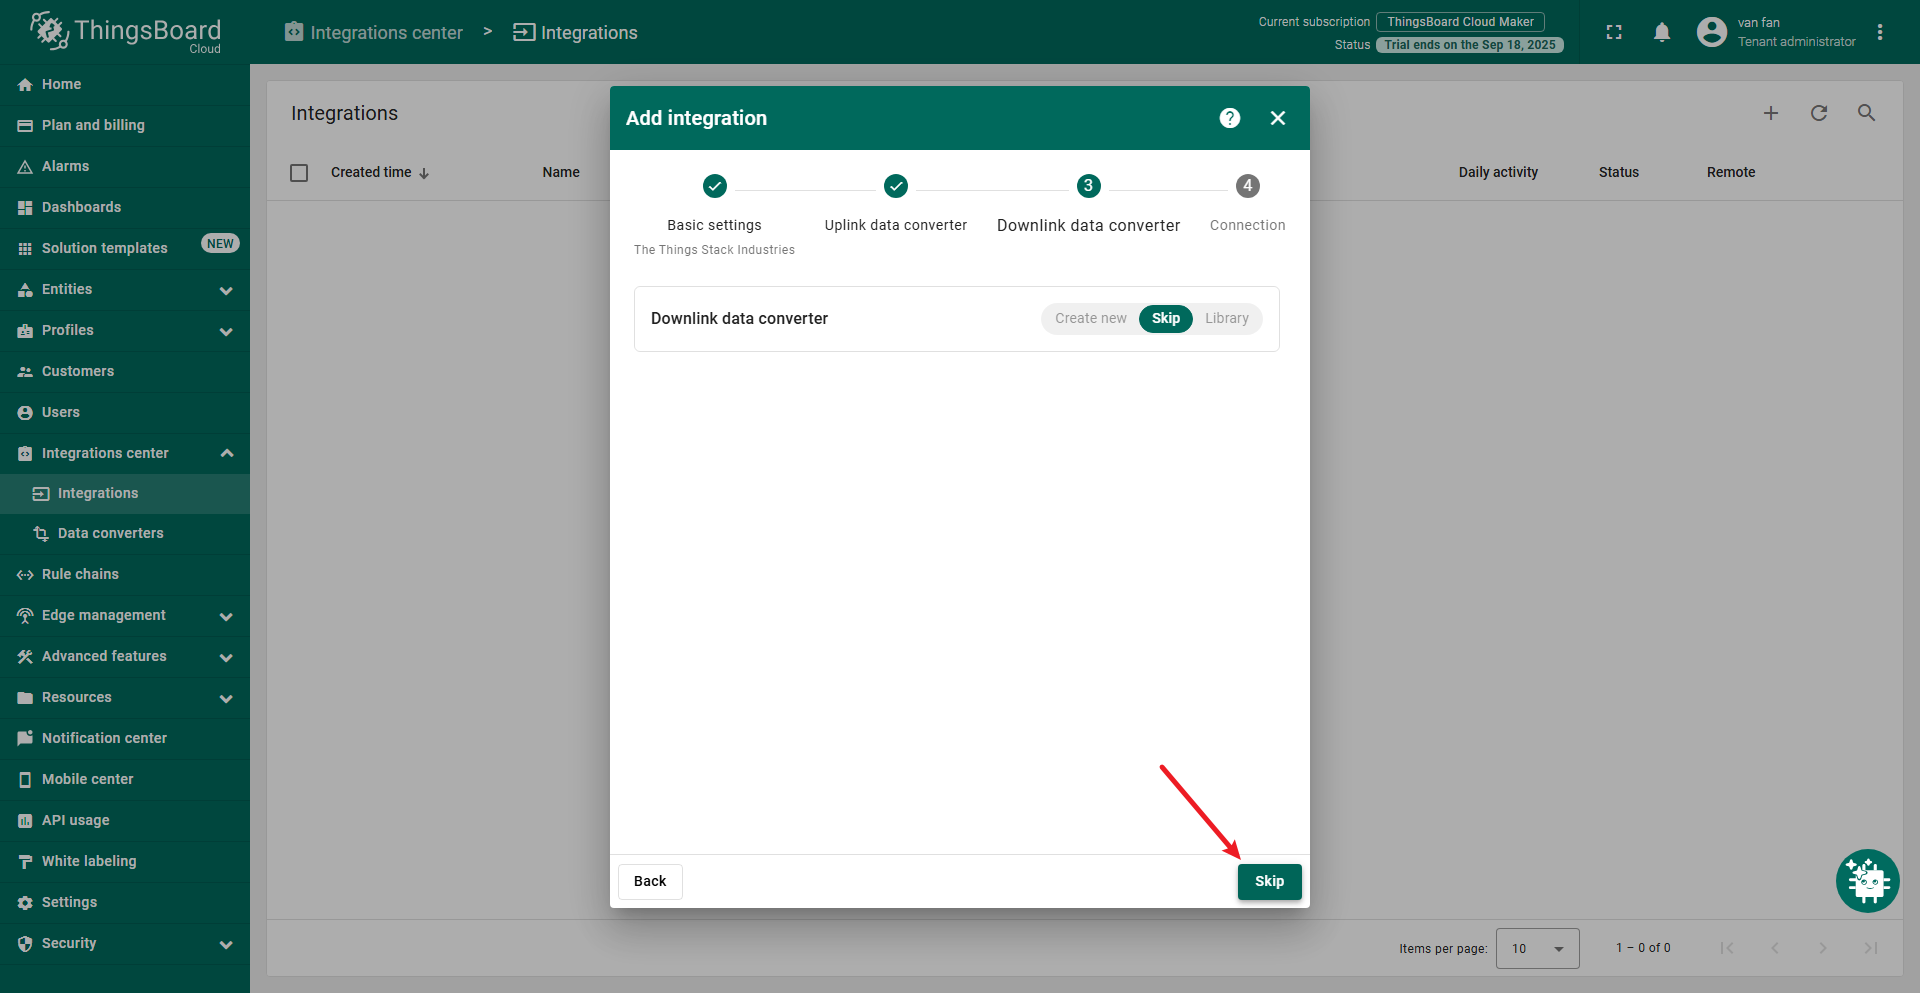This screenshot has height=993, width=1920.
Task: Select Skip option in converter toggle
Action: click(1166, 318)
